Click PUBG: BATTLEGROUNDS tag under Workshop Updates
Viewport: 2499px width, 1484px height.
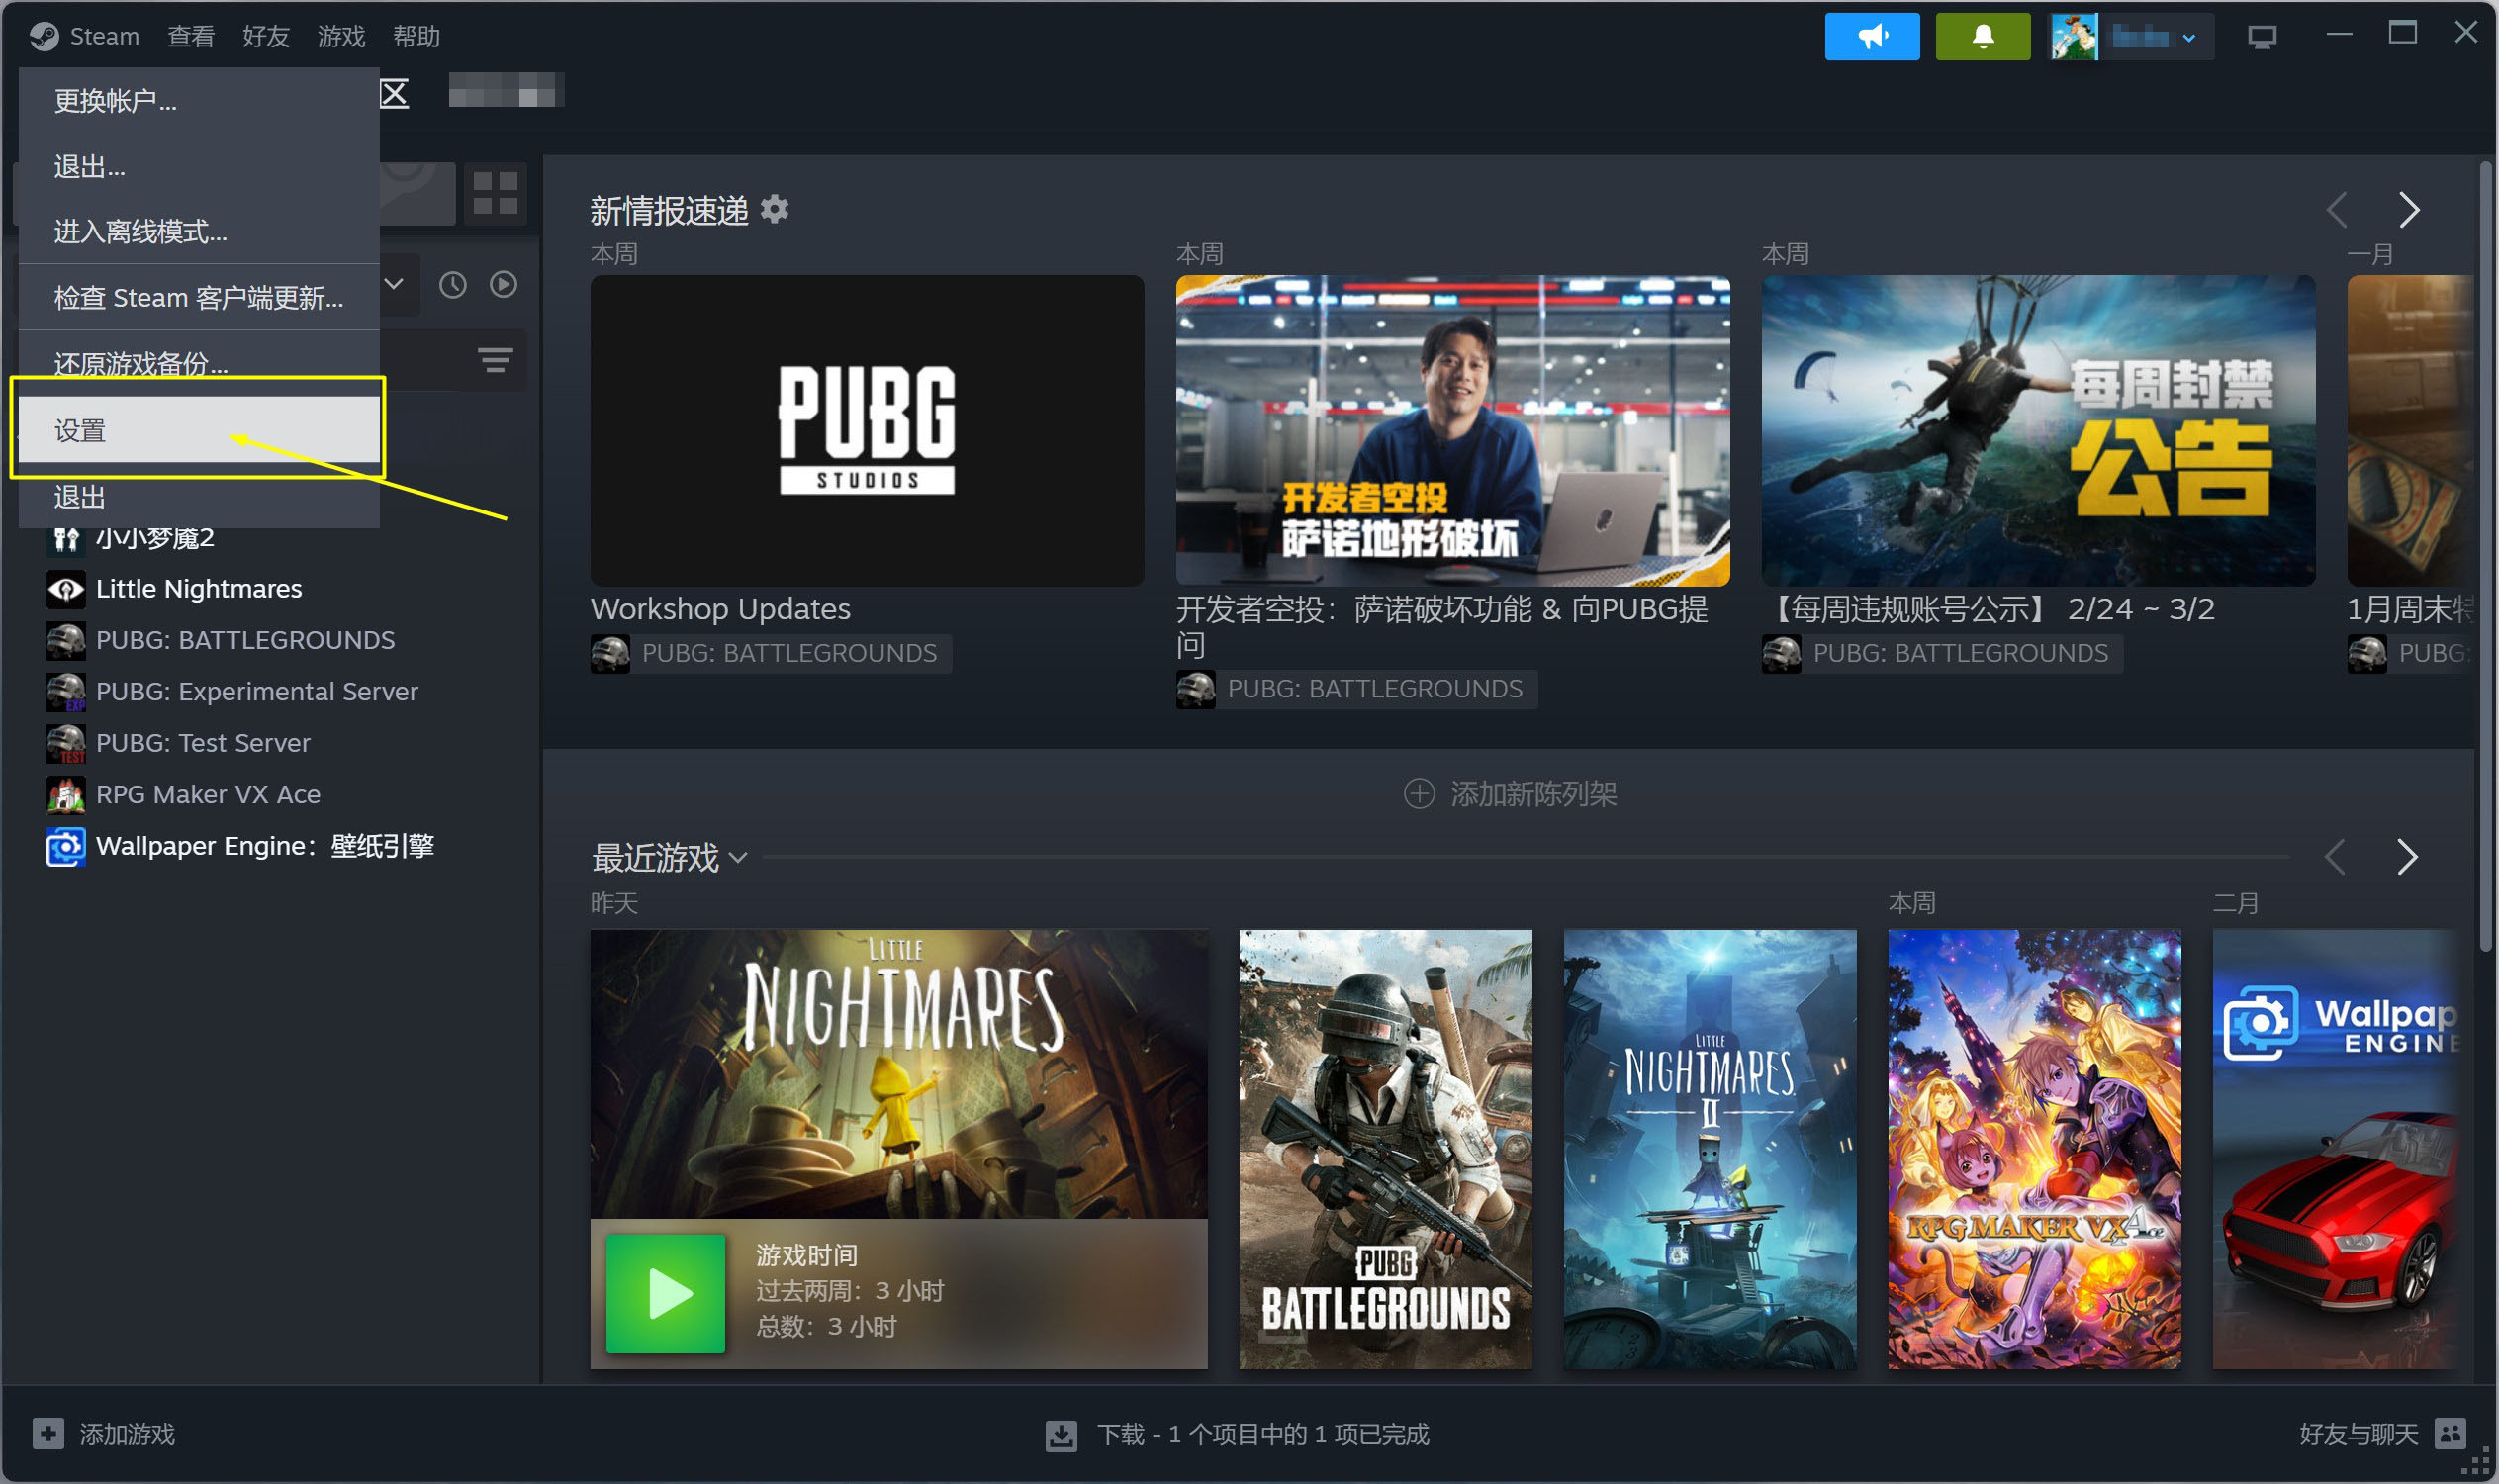pyautogui.click(x=770, y=653)
